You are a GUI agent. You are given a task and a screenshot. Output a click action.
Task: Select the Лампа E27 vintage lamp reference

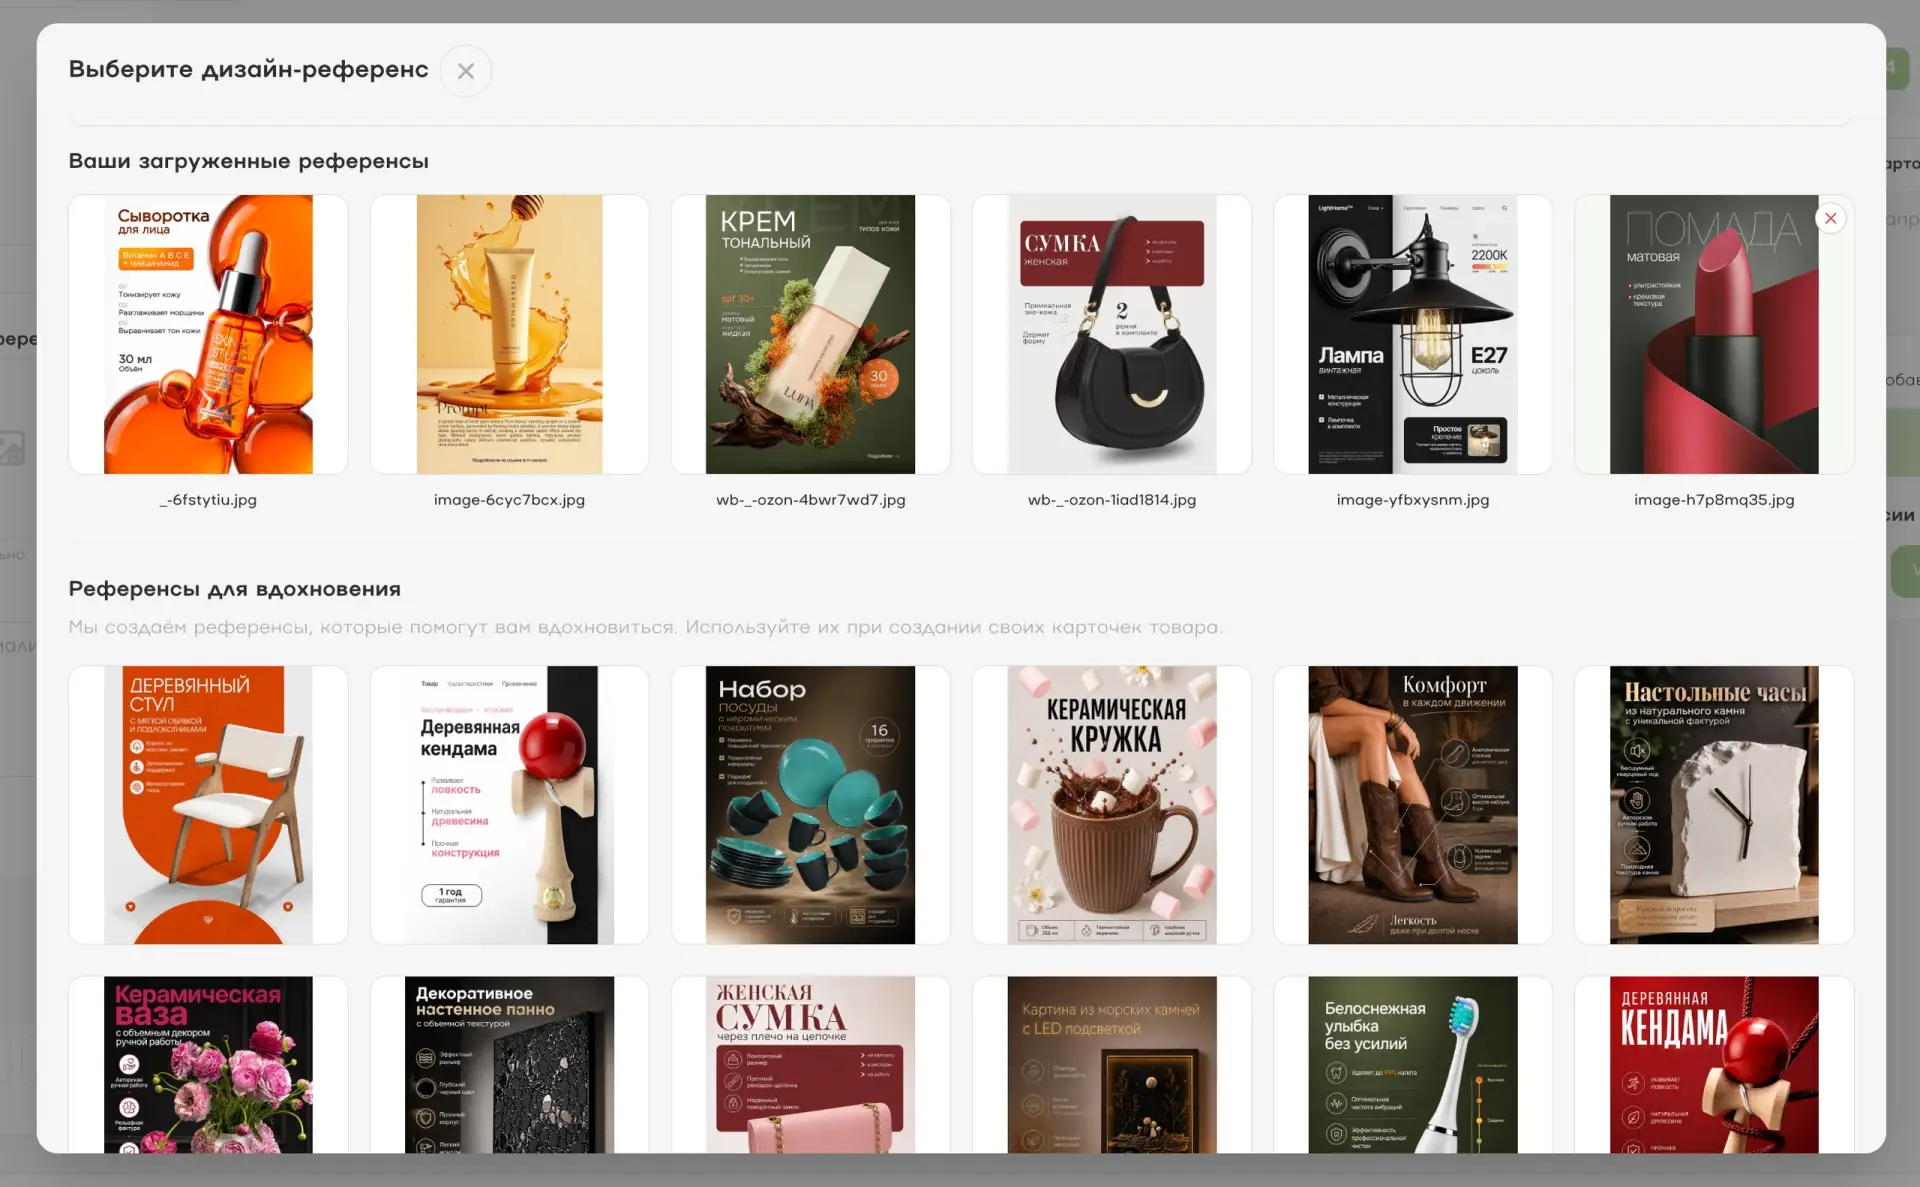[1412, 334]
